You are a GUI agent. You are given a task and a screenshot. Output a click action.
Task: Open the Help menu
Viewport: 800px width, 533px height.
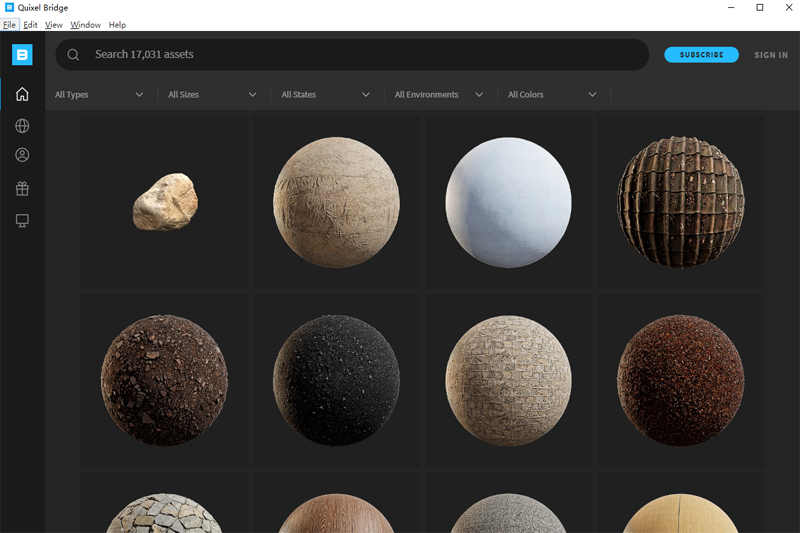coord(117,24)
